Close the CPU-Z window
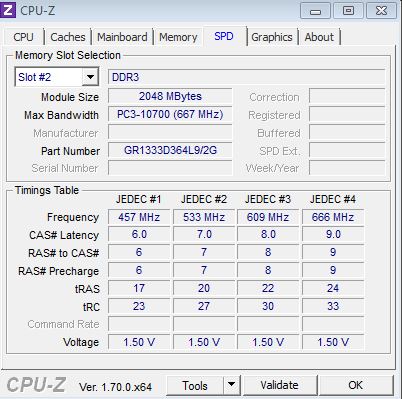The height and width of the screenshot is (399, 402). pyautogui.click(x=381, y=11)
